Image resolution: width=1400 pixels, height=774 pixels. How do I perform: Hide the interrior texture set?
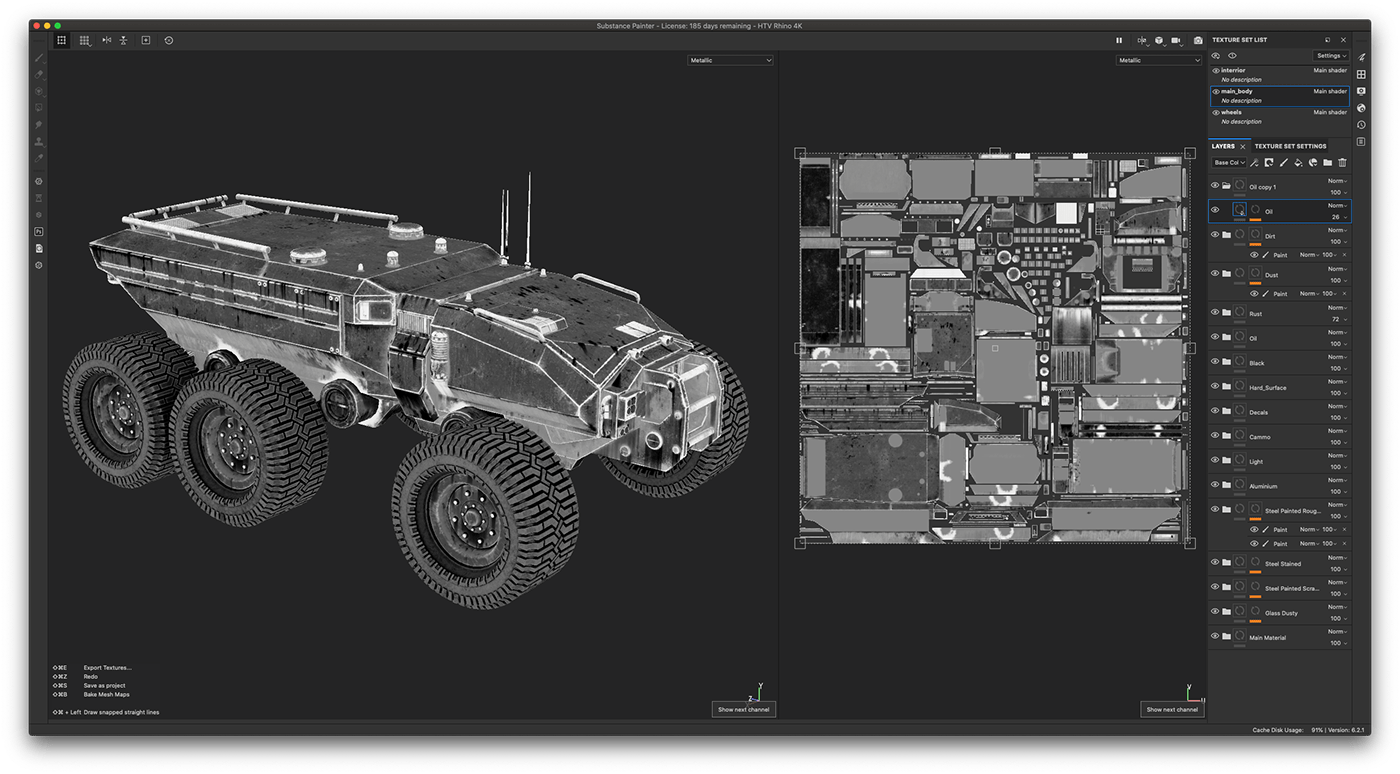click(1216, 70)
